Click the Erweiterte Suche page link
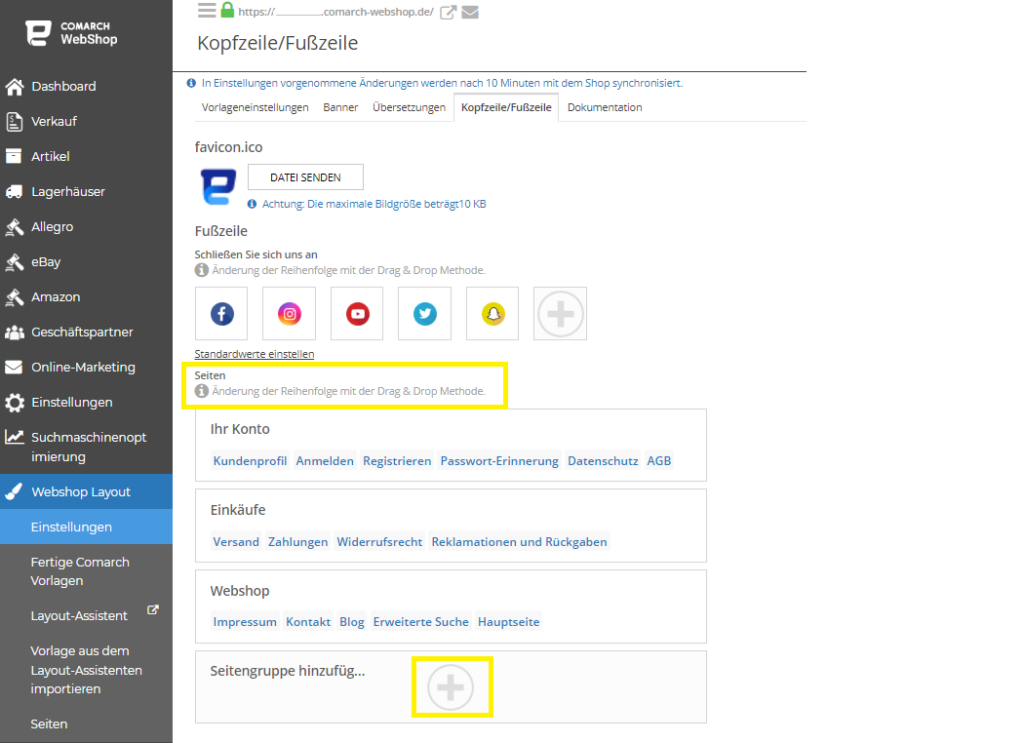This screenshot has height=743, width=1024. pos(421,622)
